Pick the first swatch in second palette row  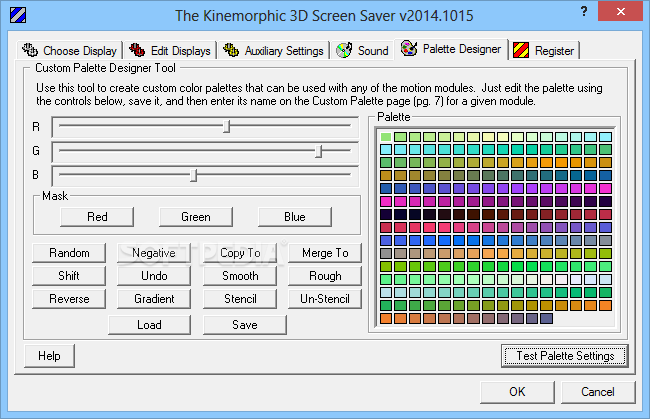(x=386, y=150)
